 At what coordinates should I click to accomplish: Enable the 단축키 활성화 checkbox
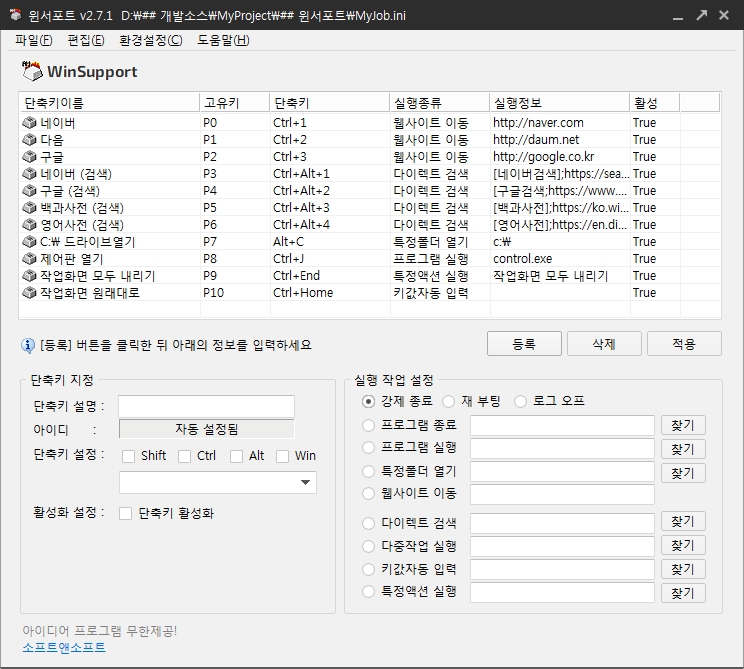[125, 513]
